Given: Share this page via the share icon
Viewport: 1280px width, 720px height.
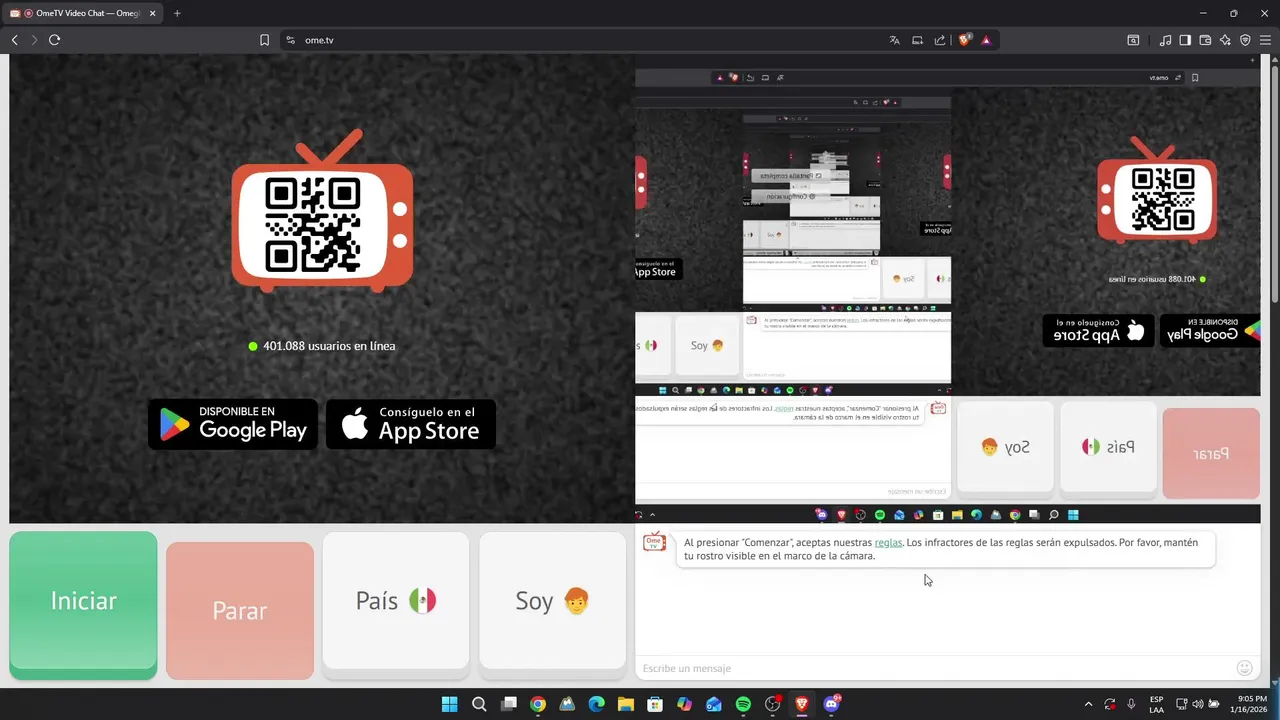Looking at the screenshot, I should (x=940, y=40).
